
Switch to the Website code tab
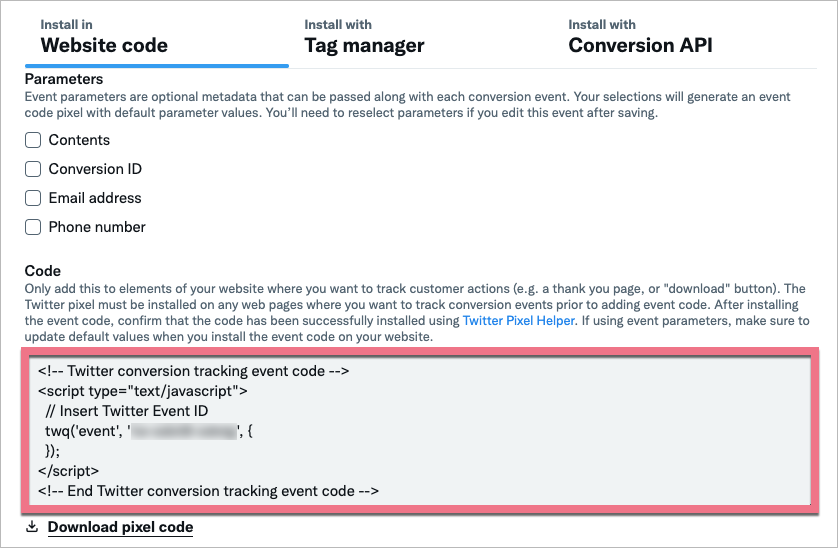[x=104, y=36]
